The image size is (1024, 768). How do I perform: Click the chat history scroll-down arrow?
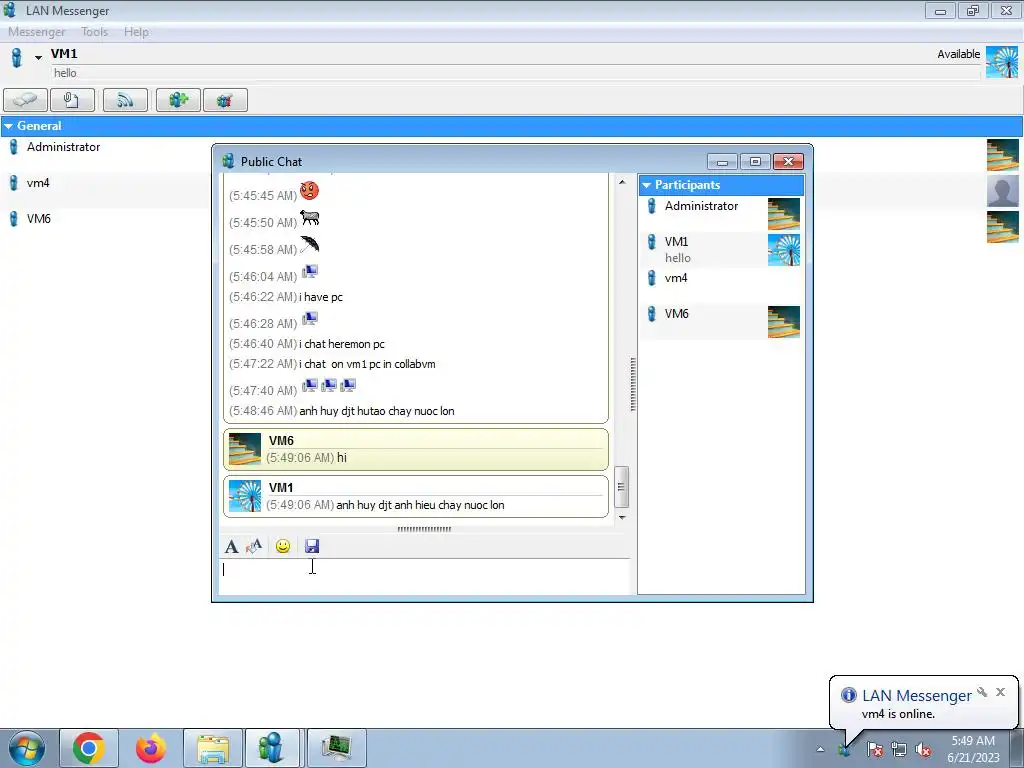(622, 517)
